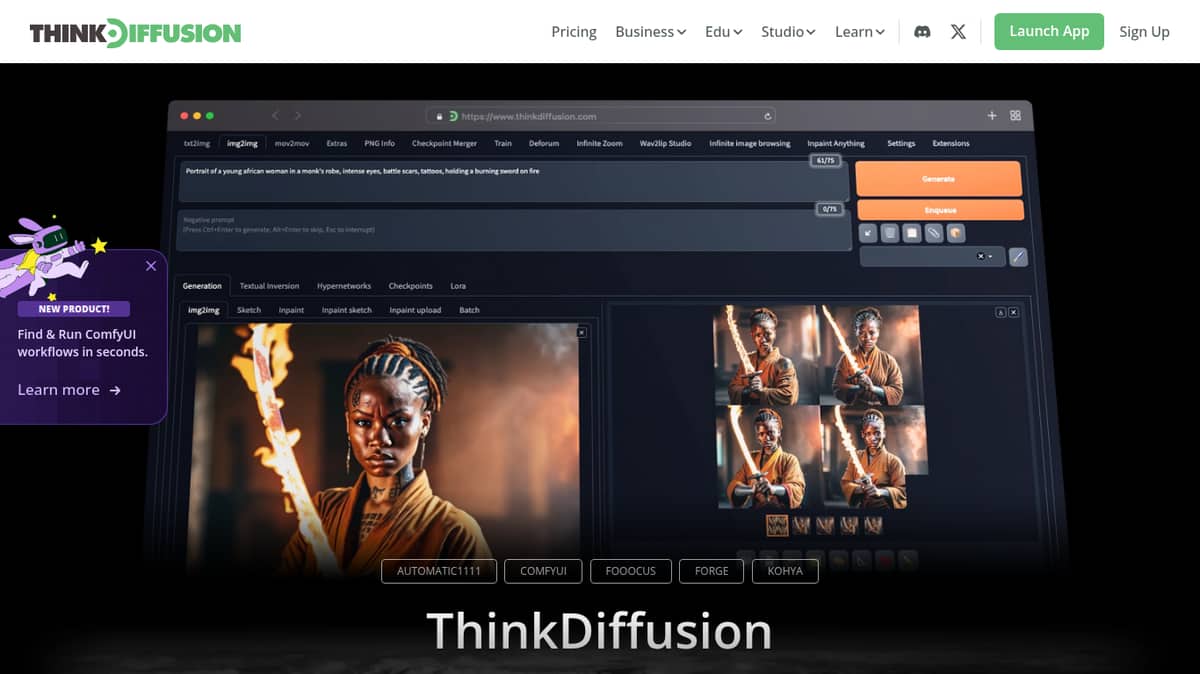Open the Checkpoint Merger tab
The width and height of the screenshot is (1200, 674).
444,143
